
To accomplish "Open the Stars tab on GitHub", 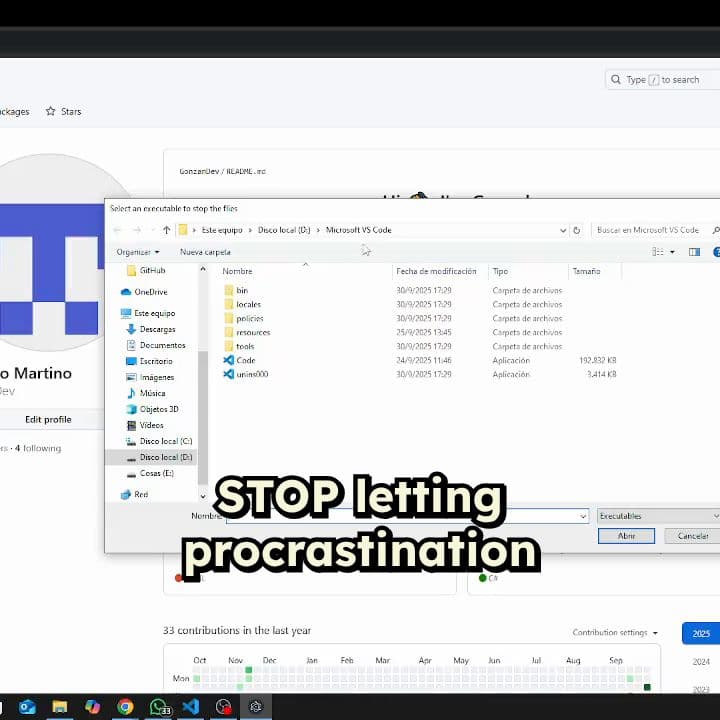I will coord(64,112).
